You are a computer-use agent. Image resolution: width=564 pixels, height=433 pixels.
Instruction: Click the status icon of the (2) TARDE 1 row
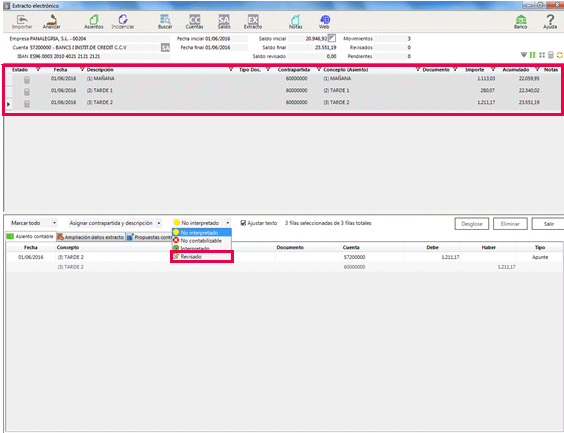tap(27, 92)
